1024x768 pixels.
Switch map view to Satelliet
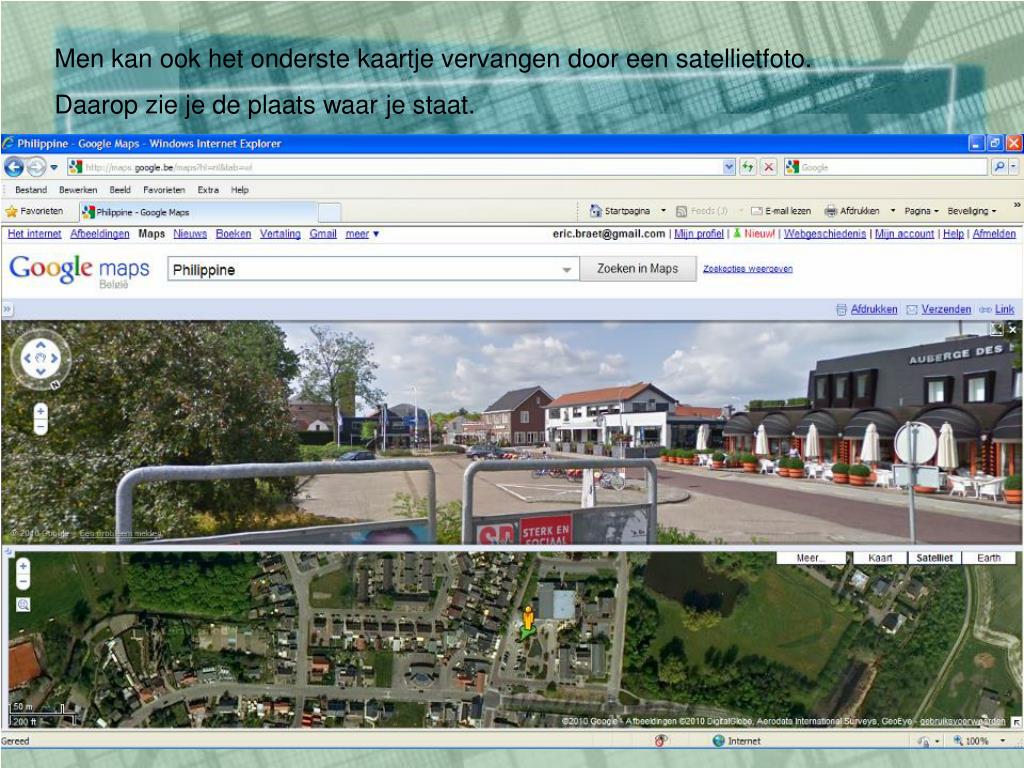[x=935, y=558]
